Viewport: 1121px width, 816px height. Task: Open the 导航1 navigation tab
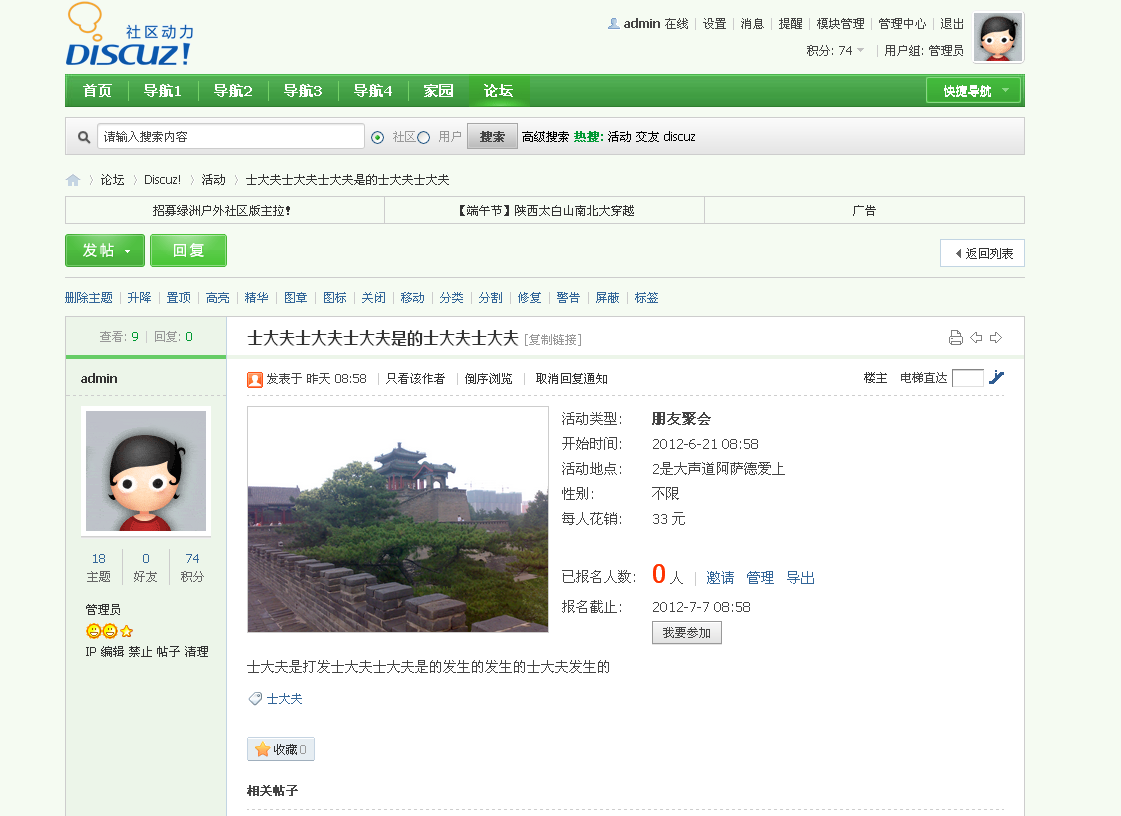point(162,91)
